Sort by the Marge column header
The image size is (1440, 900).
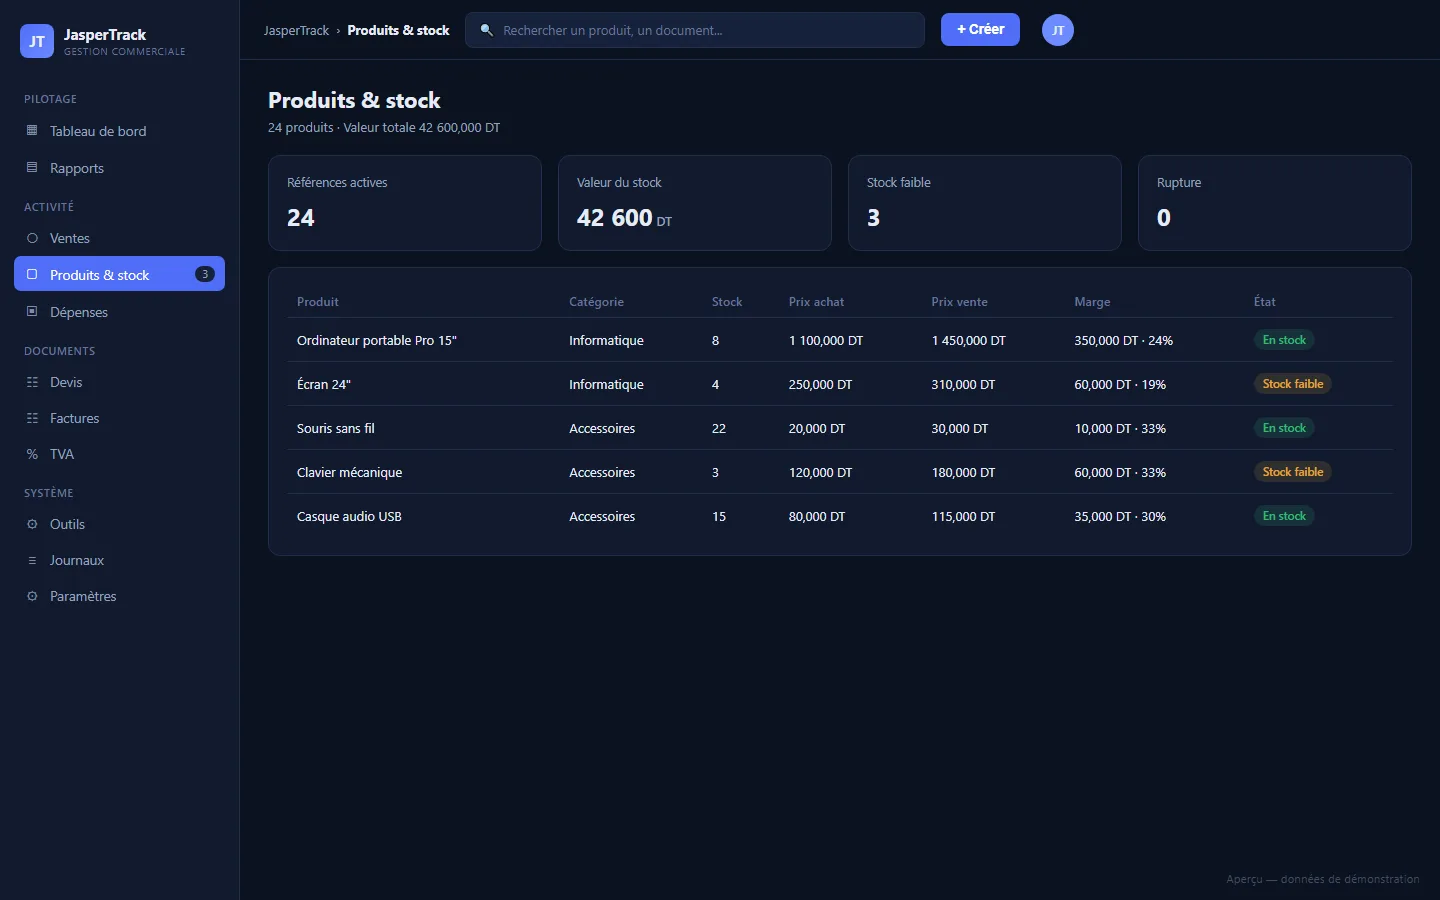pos(1092,302)
